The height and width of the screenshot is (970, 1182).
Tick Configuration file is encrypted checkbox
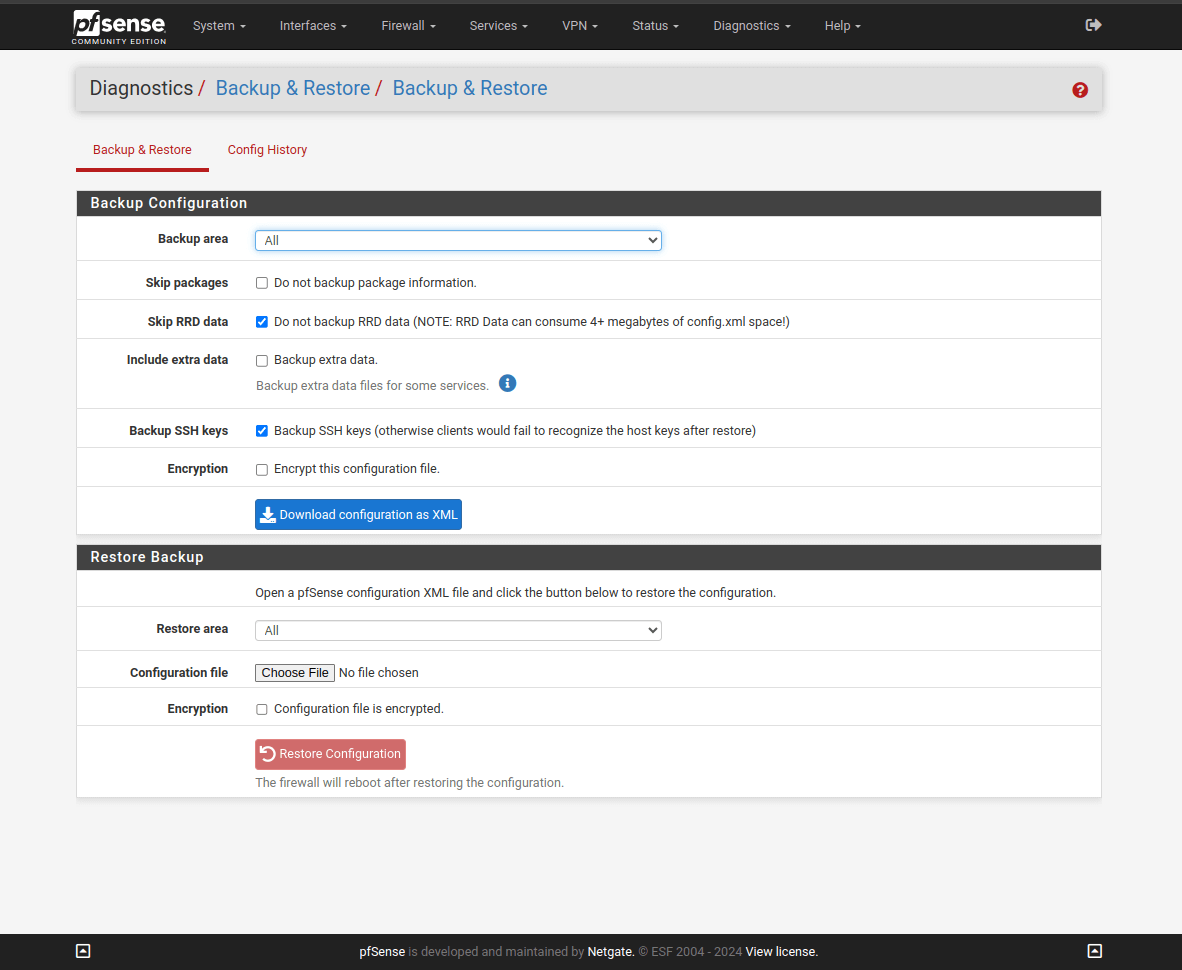pyautogui.click(x=262, y=709)
